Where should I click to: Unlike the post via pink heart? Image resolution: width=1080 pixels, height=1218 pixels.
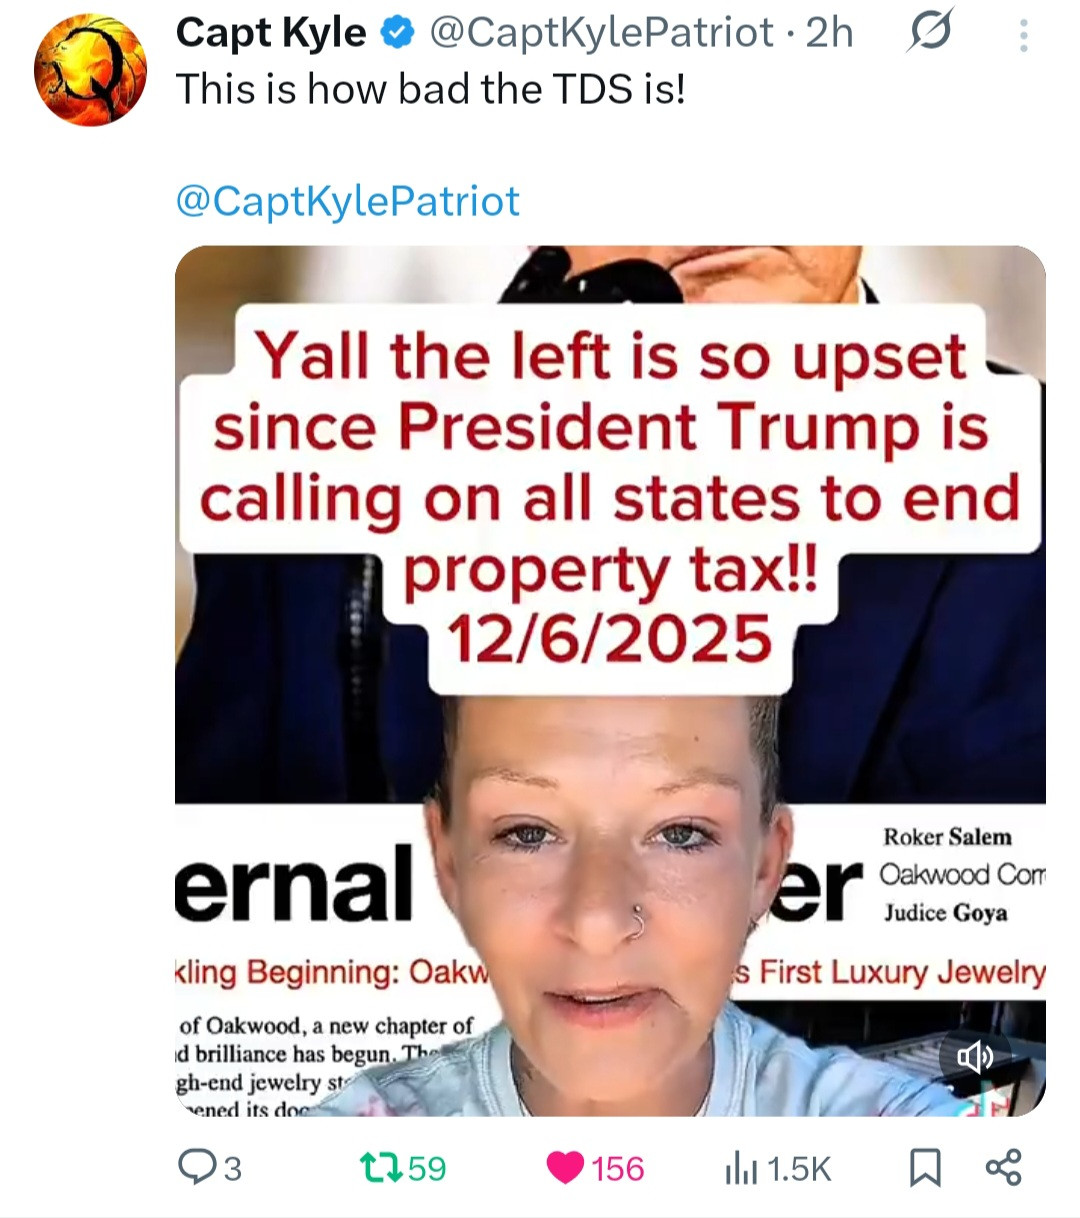point(565,1168)
